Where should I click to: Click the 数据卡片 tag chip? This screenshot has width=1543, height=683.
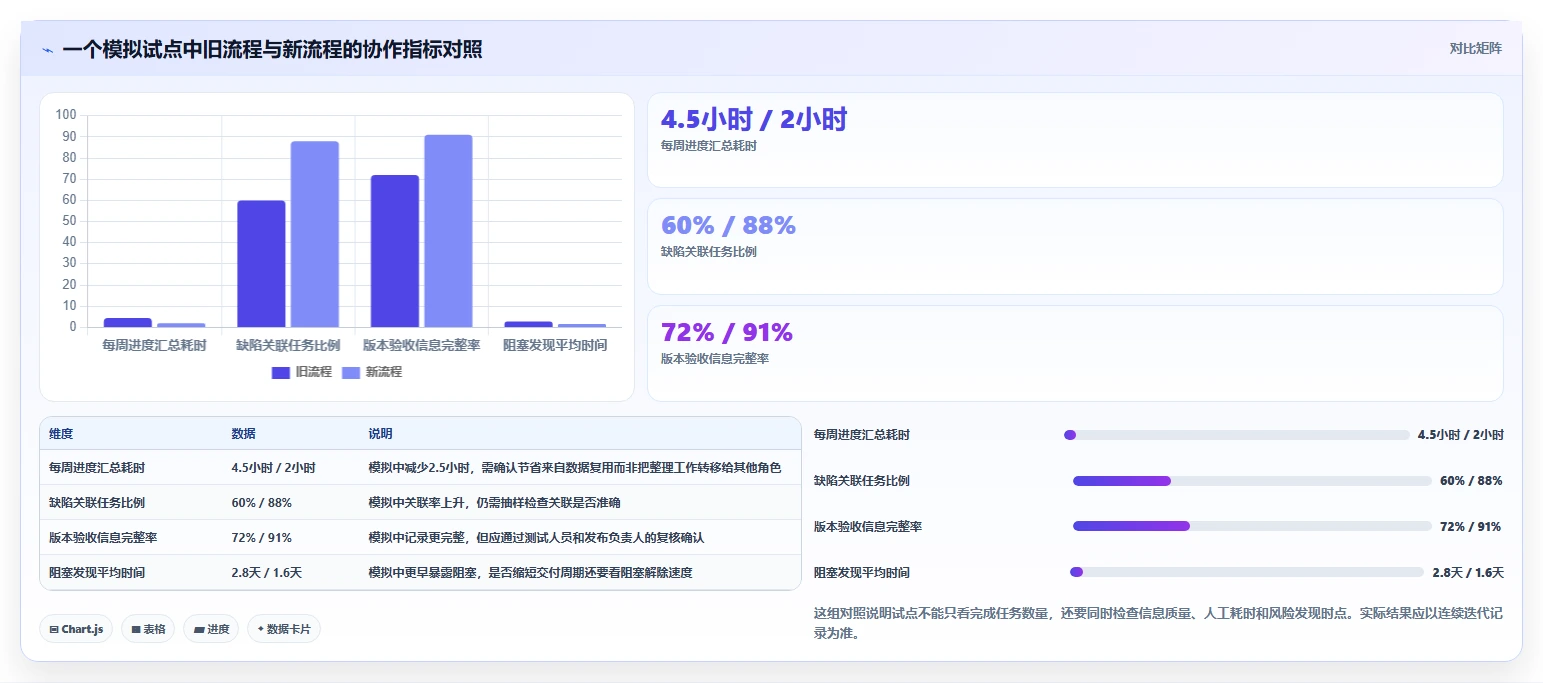(284, 629)
